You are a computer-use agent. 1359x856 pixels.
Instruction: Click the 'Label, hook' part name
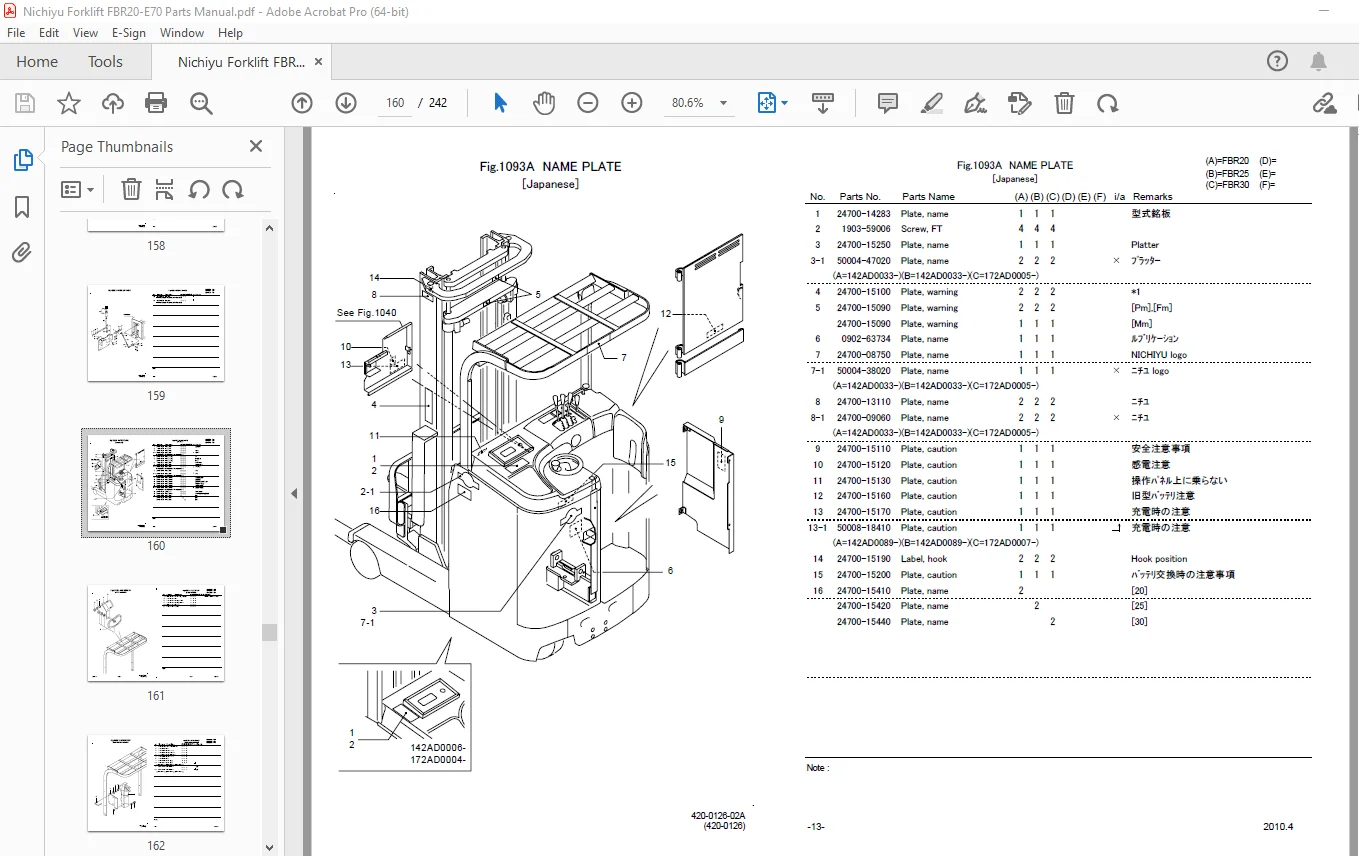click(x=924, y=559)
